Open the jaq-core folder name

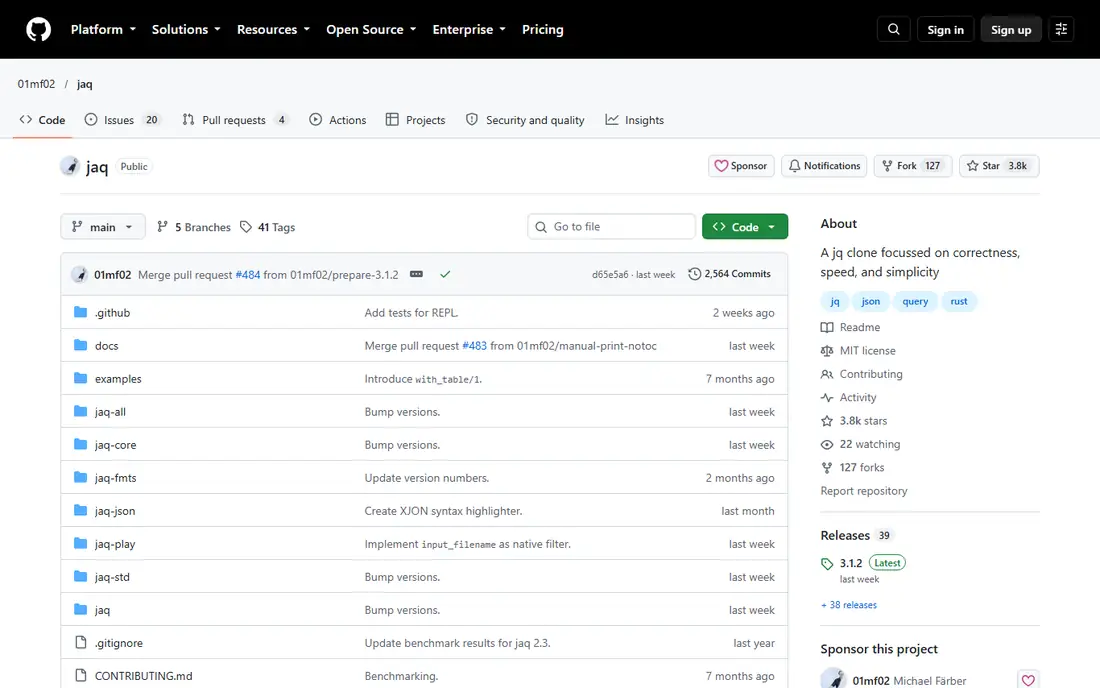coord(116,445)
